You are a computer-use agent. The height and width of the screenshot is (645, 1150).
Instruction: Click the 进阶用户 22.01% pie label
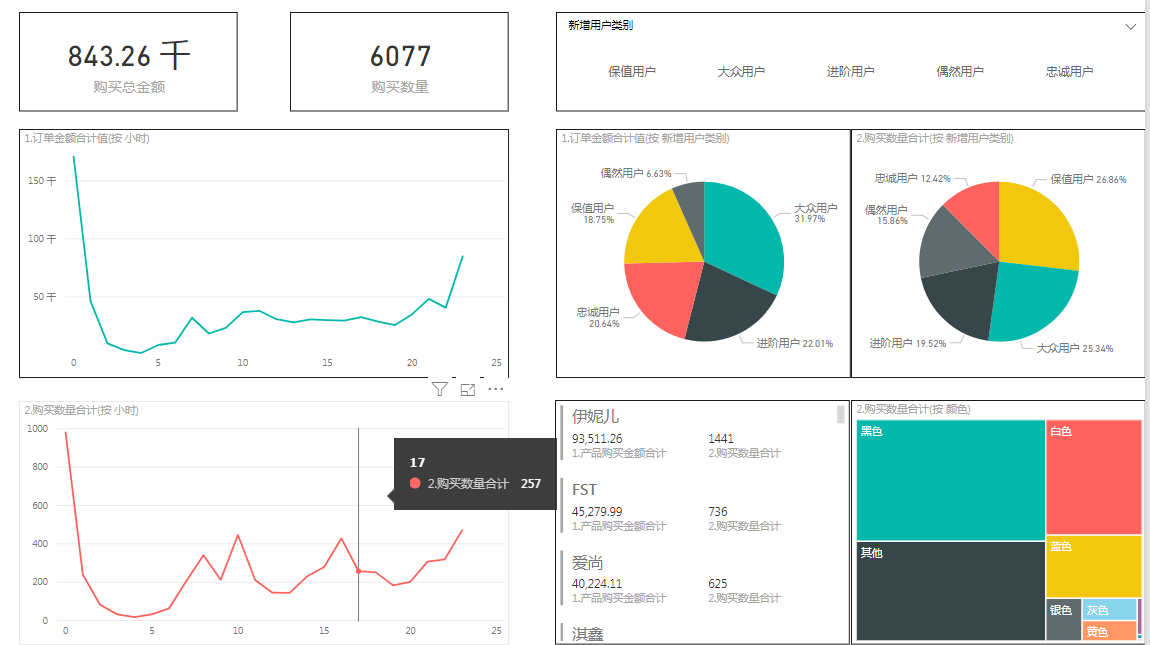pyautogui.click(x=794, y=343)
